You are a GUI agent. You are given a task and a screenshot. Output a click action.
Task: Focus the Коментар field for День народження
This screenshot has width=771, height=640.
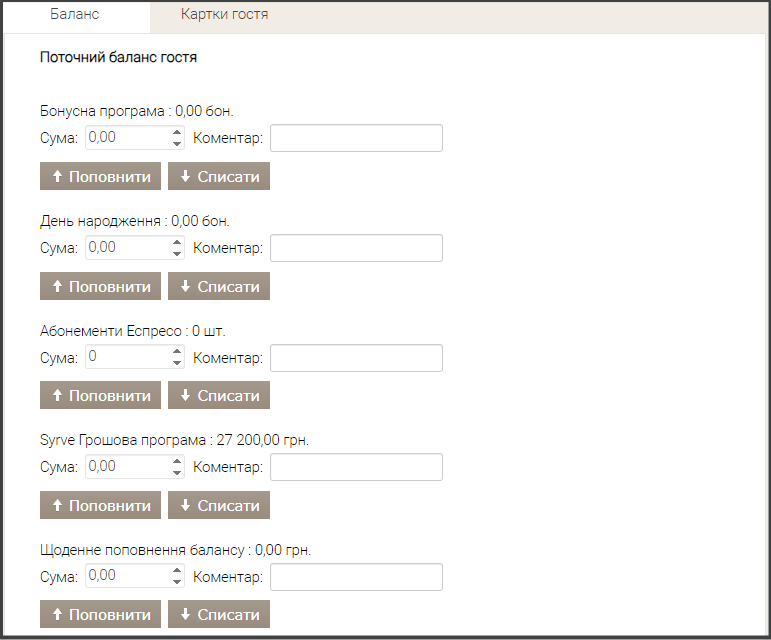pyautogui.click(x=356, y=248)
